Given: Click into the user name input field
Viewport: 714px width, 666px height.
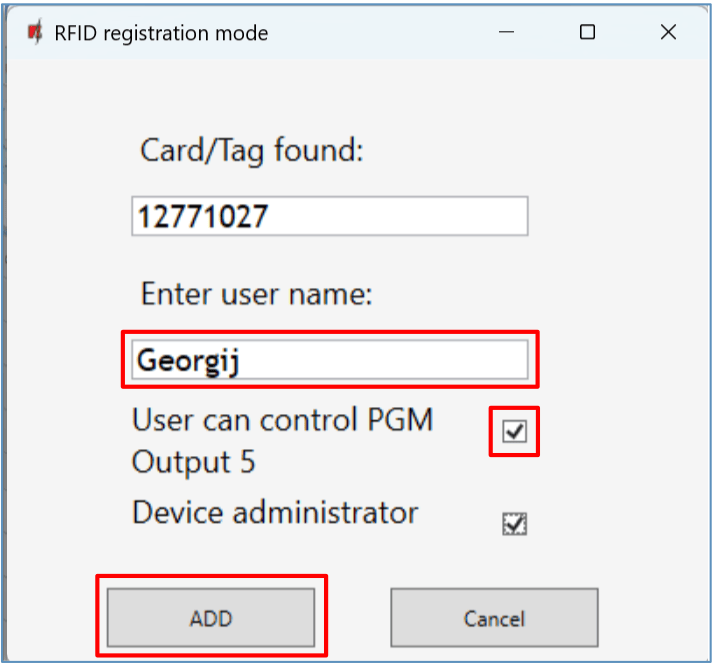Looking at the screenshot, I should click(329, 360).
